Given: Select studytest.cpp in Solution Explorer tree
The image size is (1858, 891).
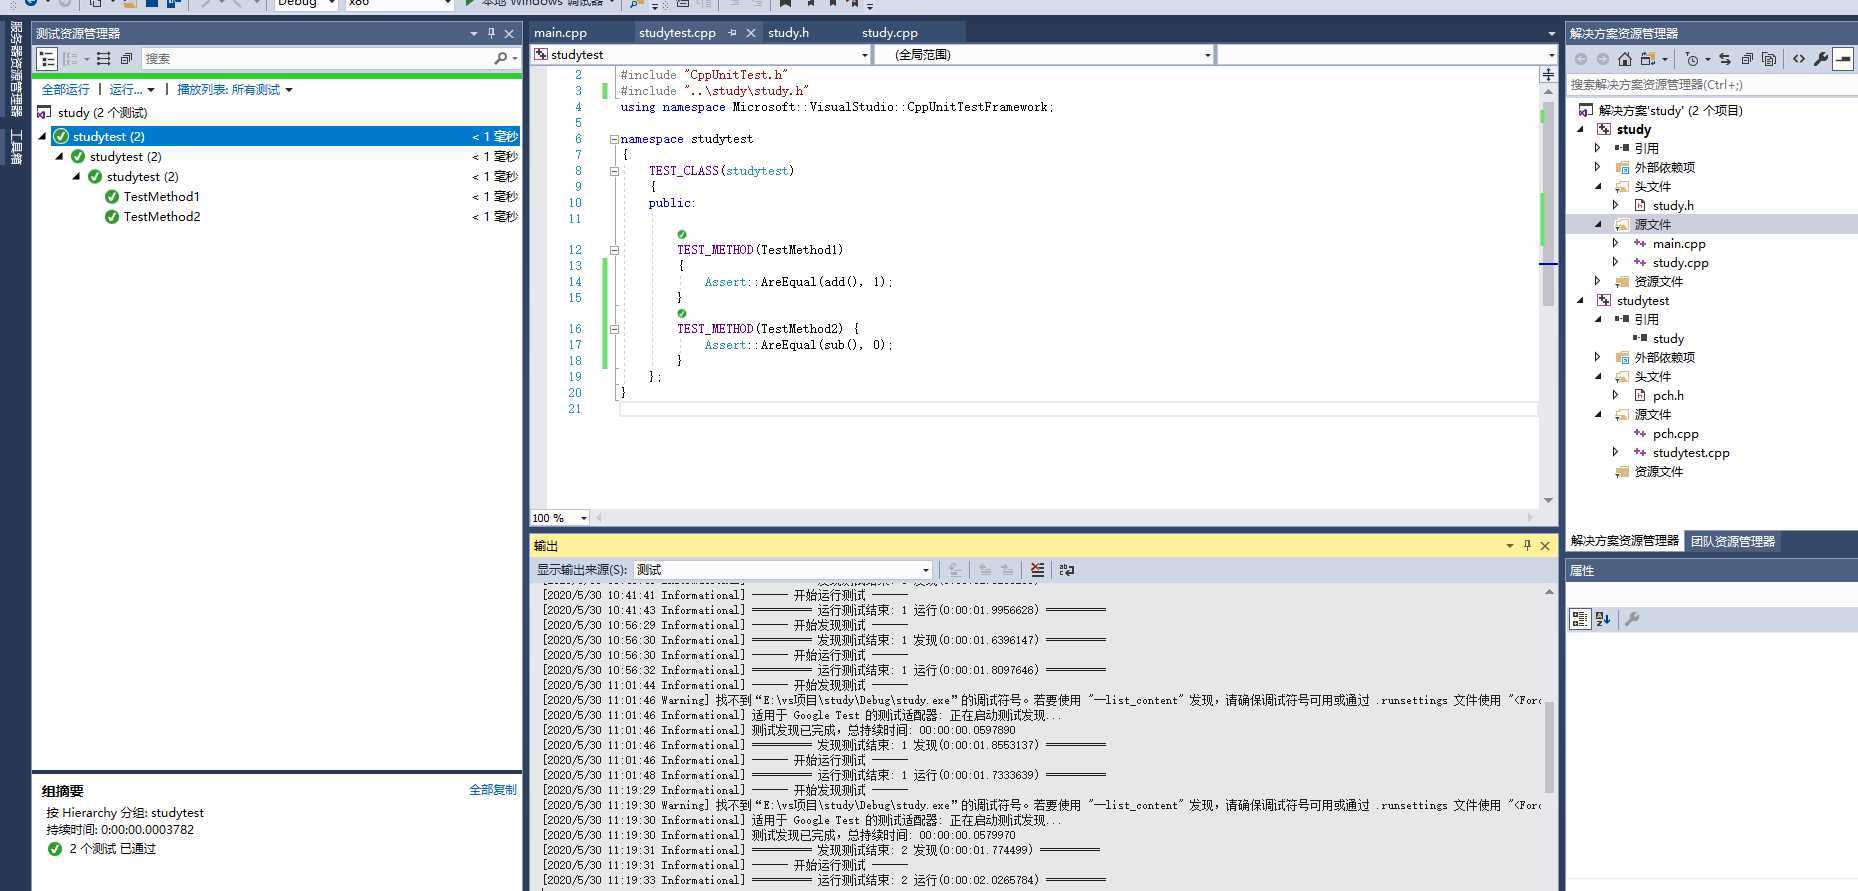Looking at the screenshot, I should [1691, 453].
